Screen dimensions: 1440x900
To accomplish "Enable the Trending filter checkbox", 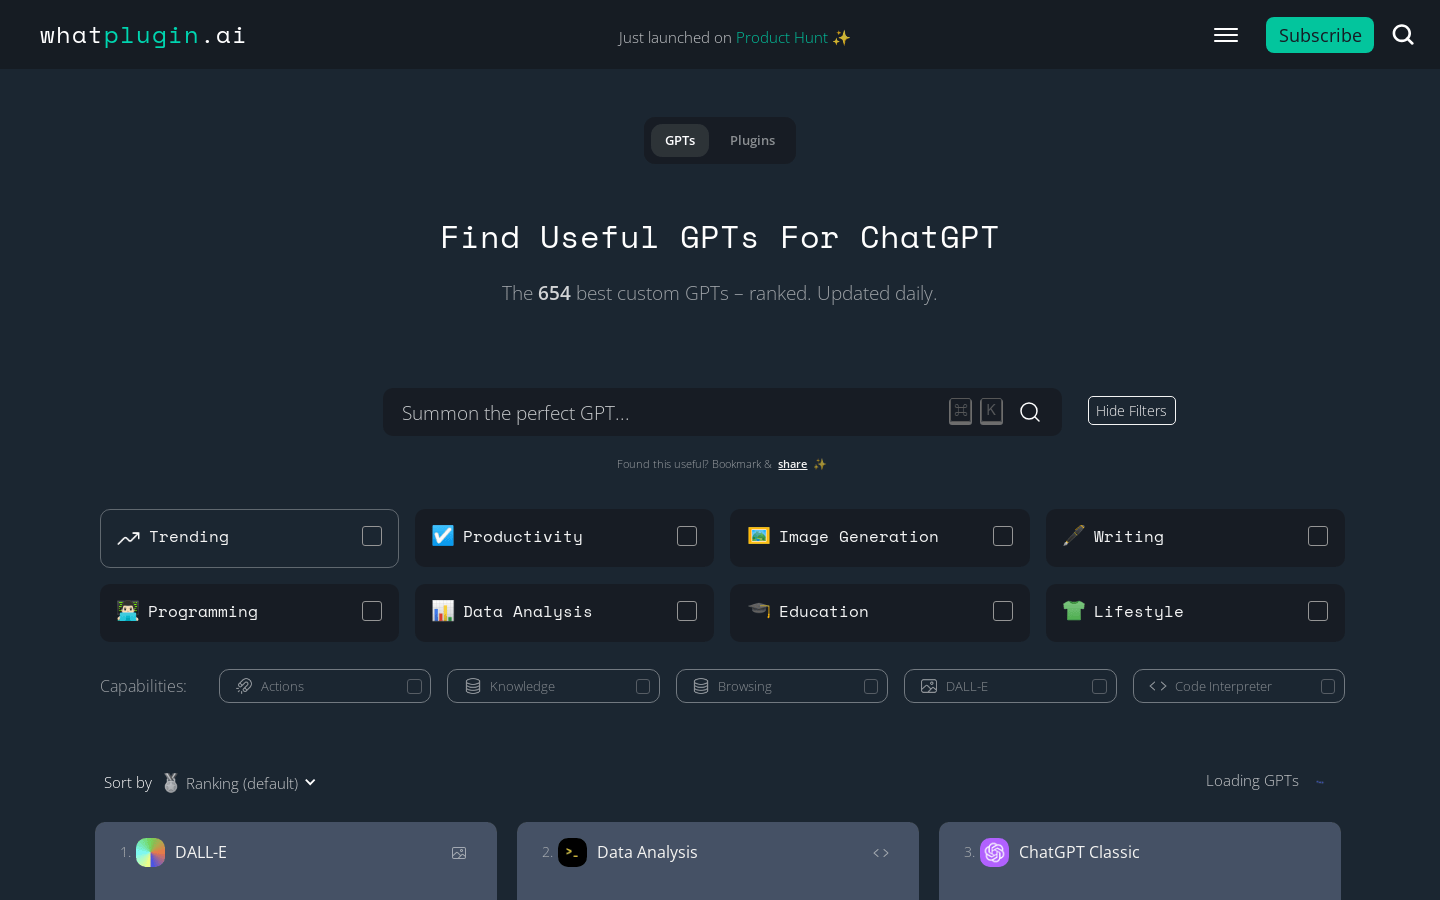I will click(371, 536).
